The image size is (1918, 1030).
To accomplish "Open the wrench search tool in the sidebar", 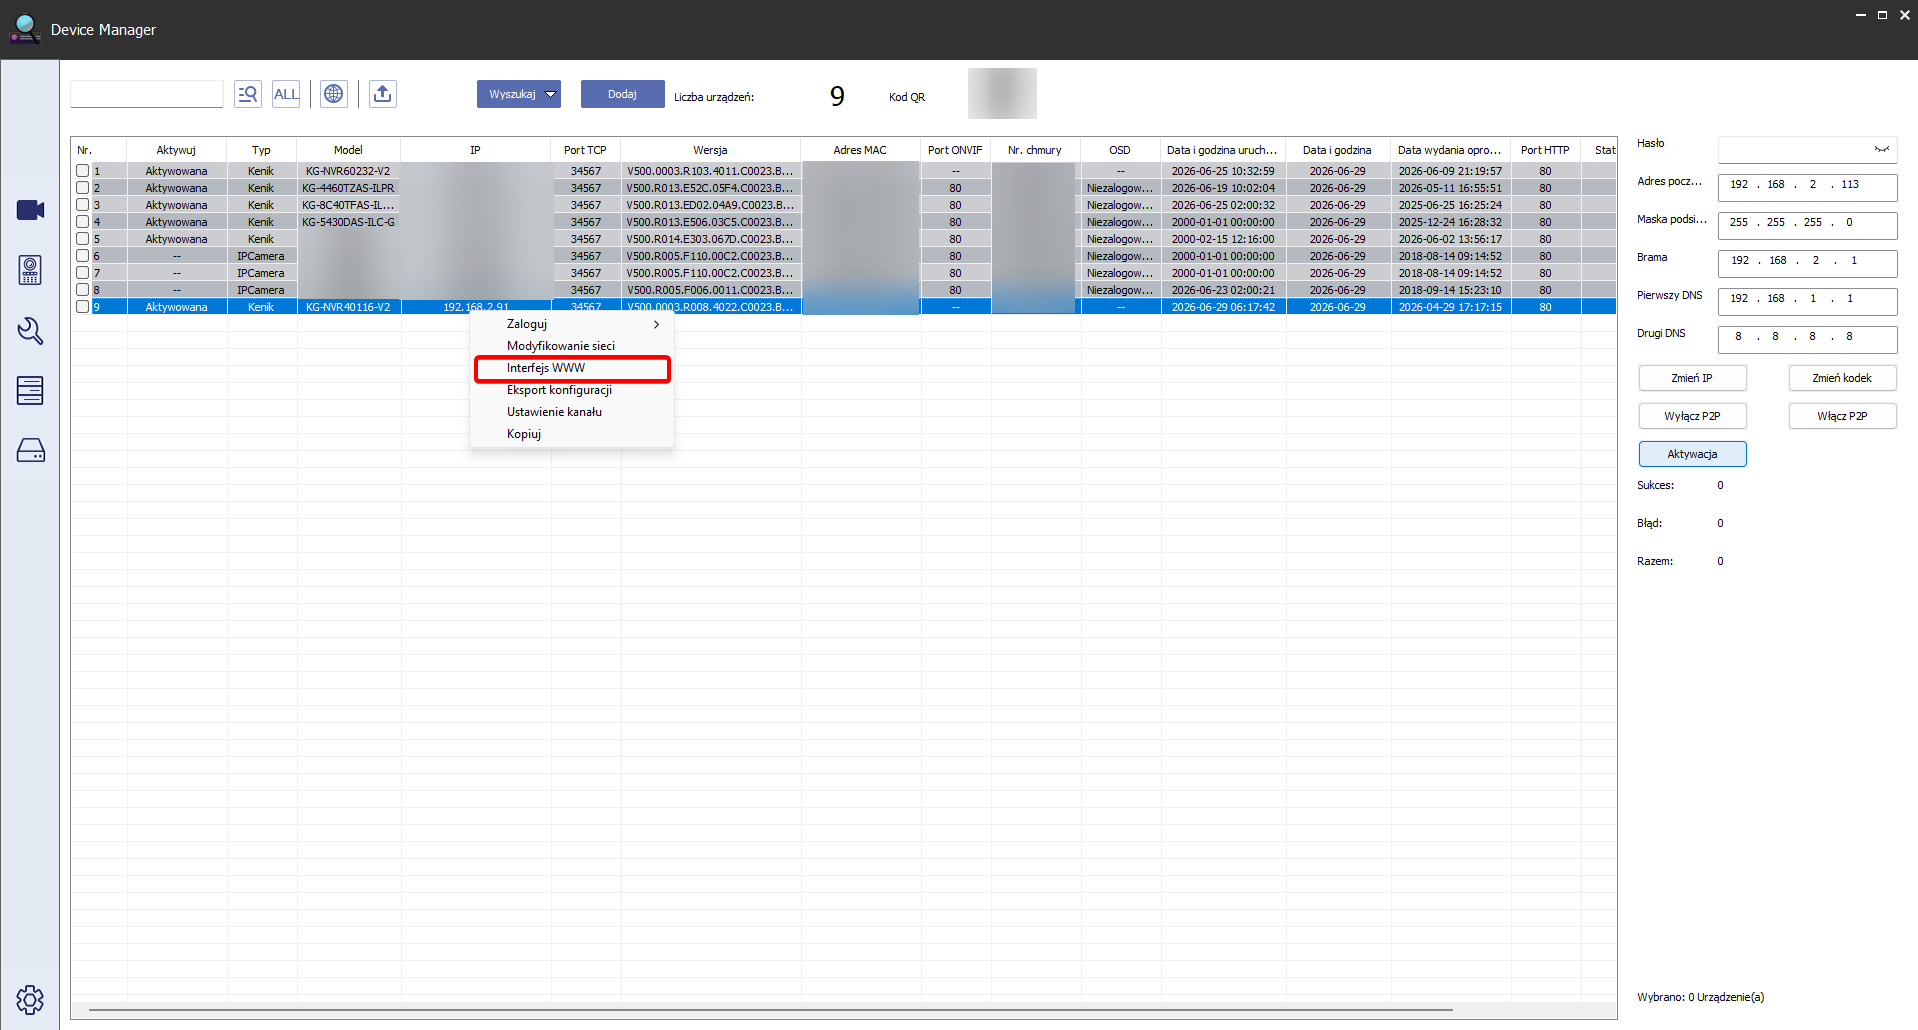I will pyautogui.click(x=30, y=331).
